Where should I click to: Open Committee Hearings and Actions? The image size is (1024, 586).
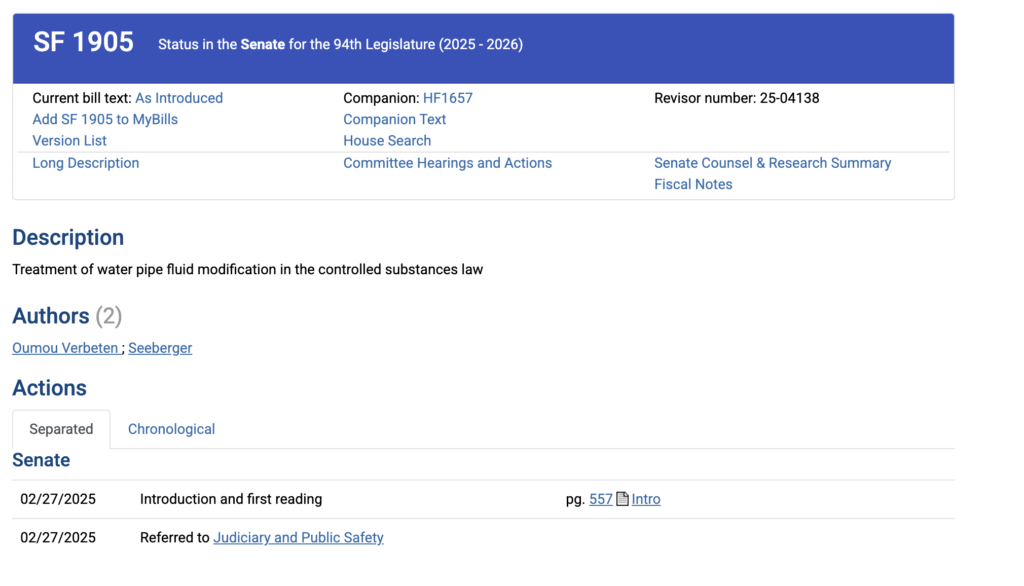click(x=447, y=163)
